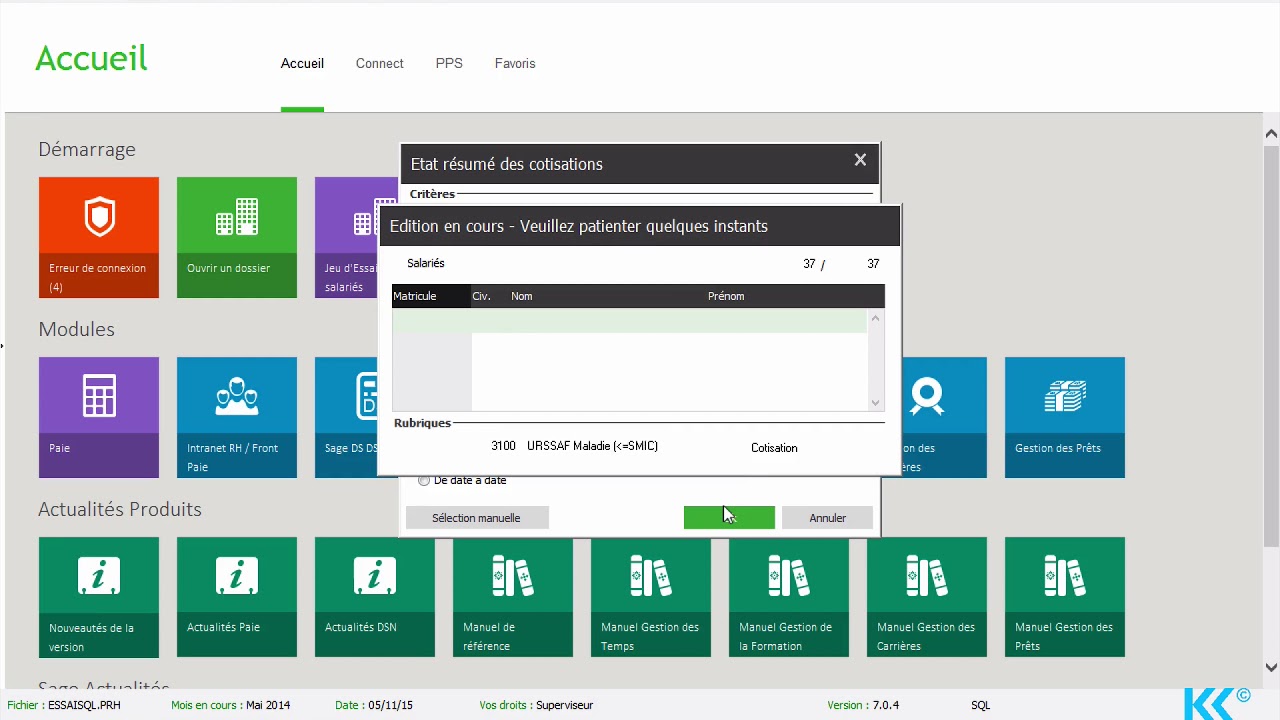Click the SQL status bar label
The width and height of the screenshot is (1280, 720).
(980, 705)
